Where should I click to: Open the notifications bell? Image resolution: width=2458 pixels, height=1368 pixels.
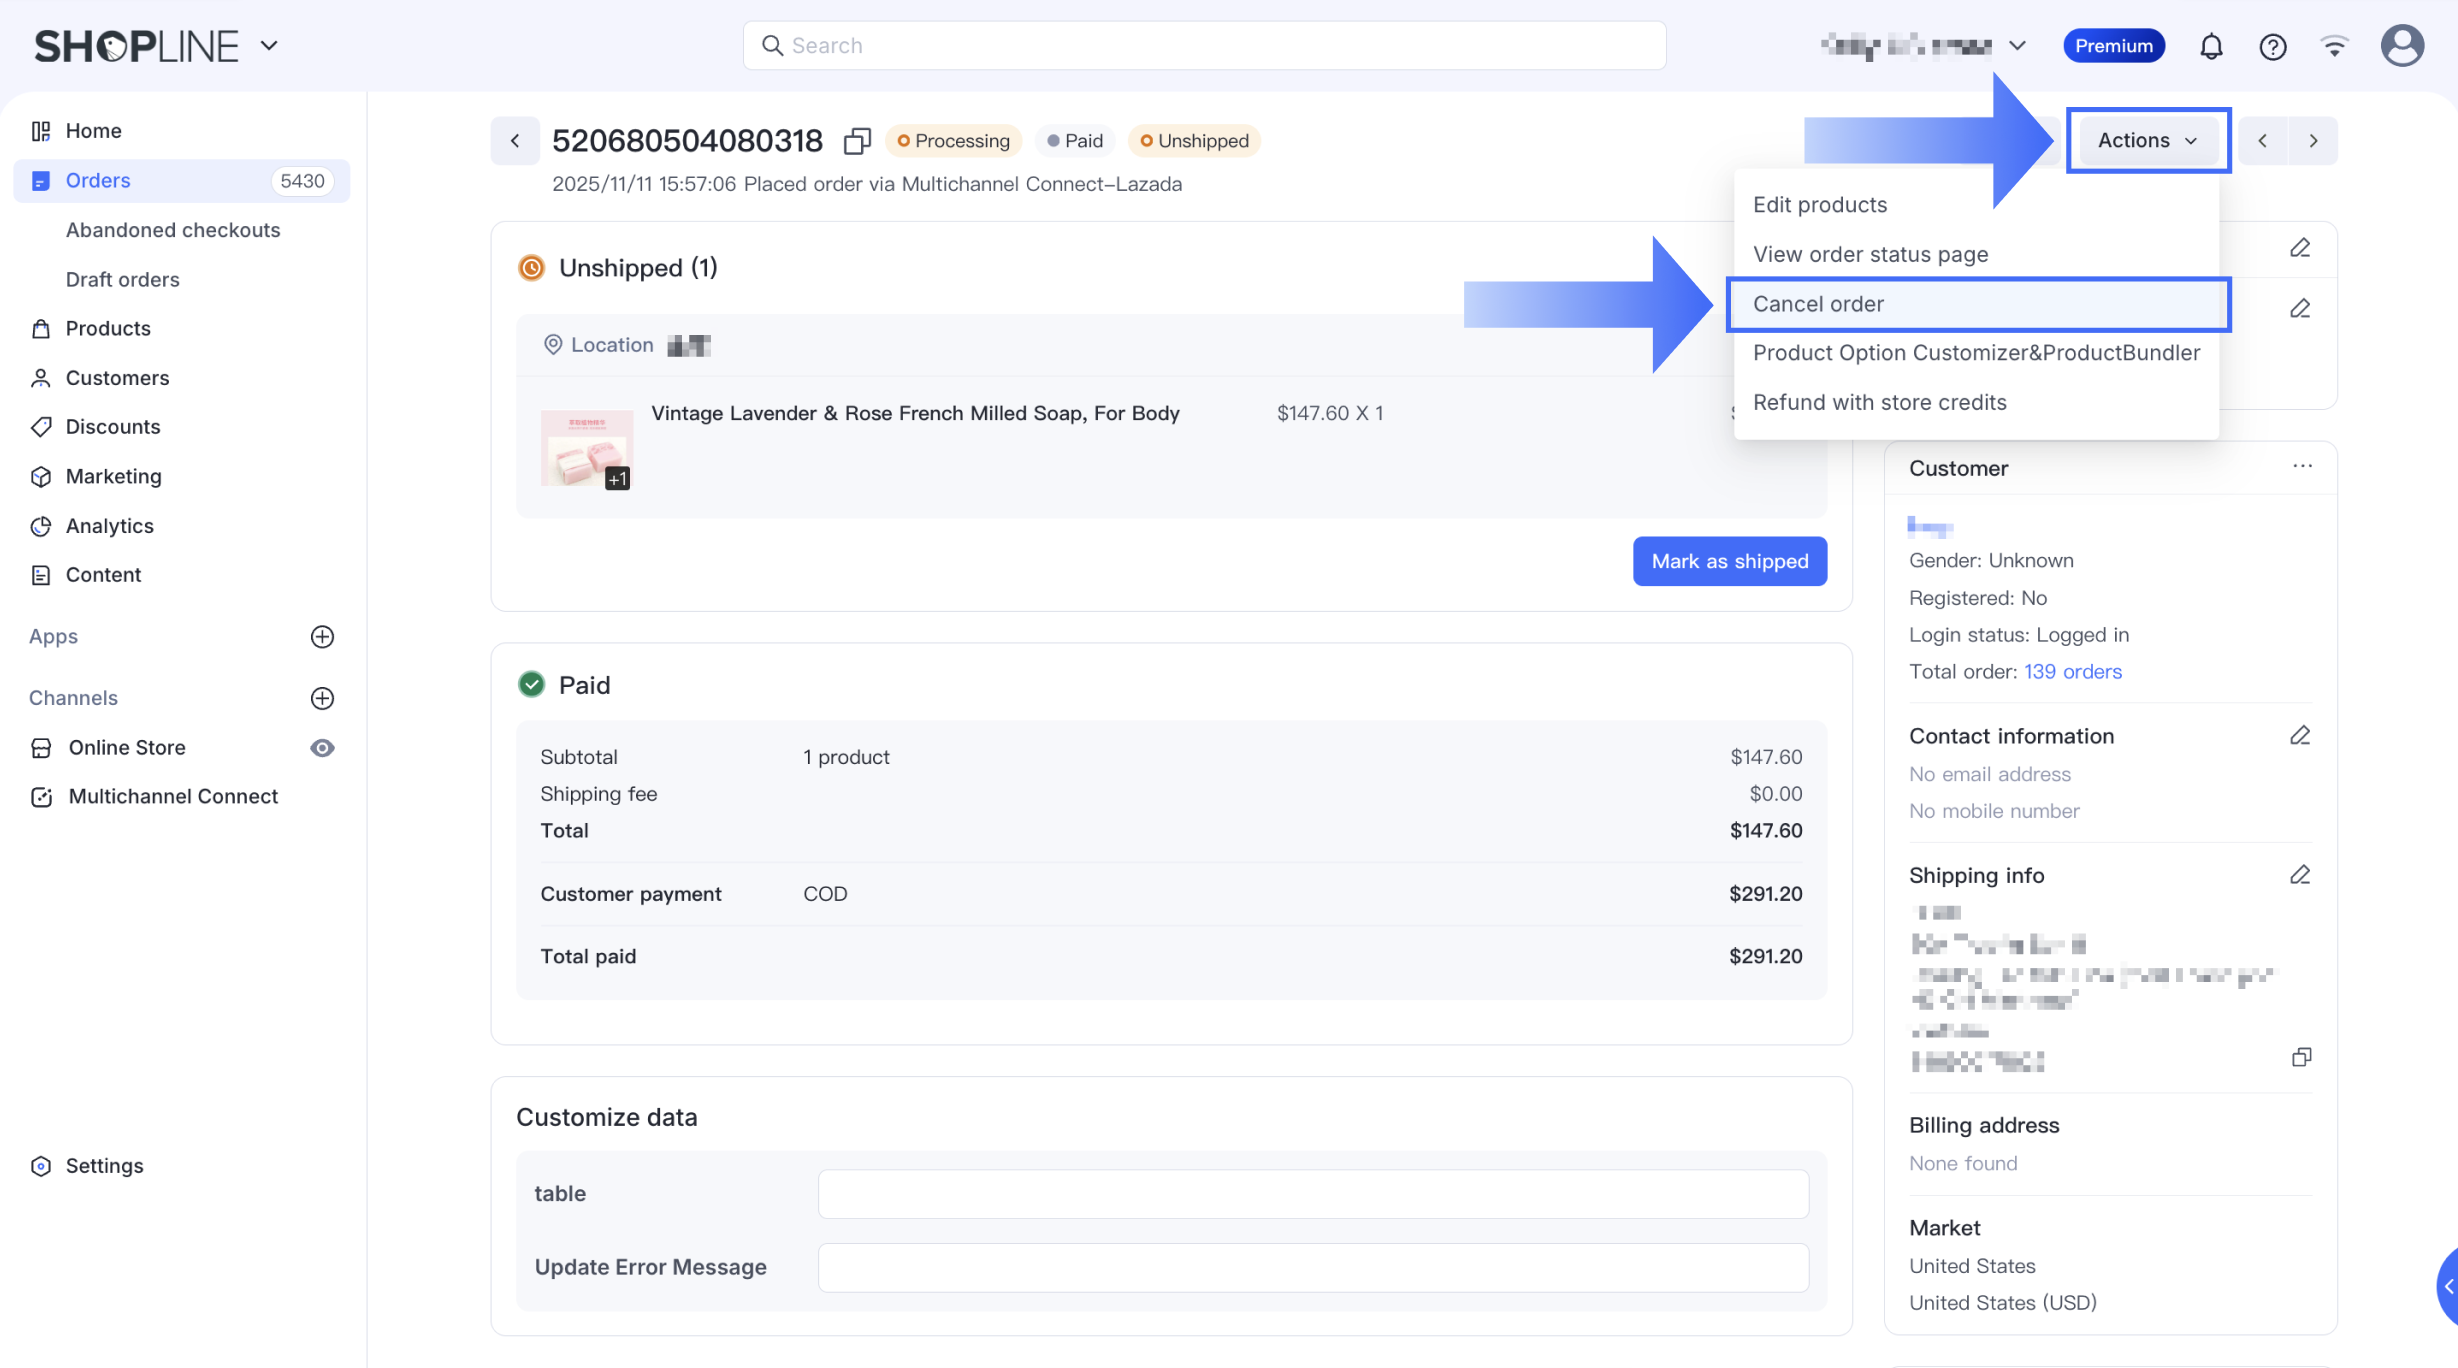2211,46
